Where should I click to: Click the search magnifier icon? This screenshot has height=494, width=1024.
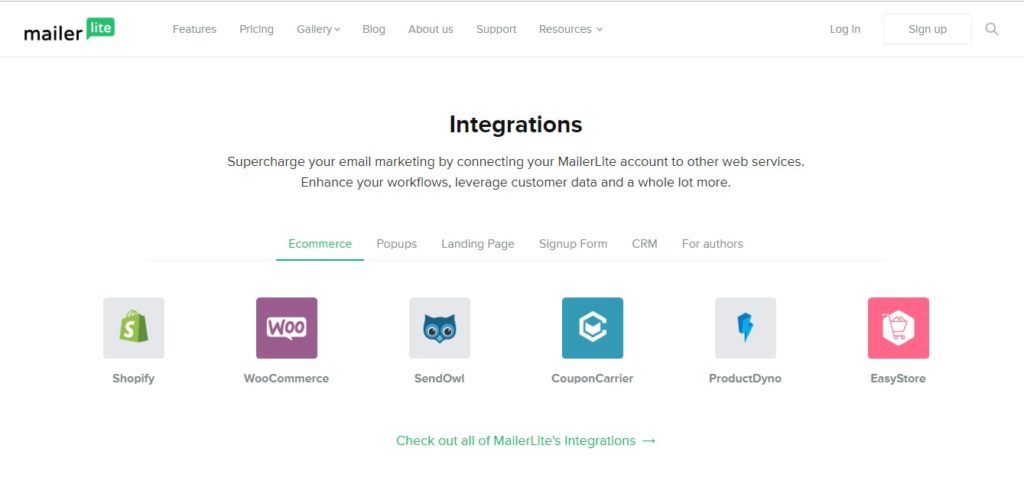pyautogui.click(x=992, y=29)
